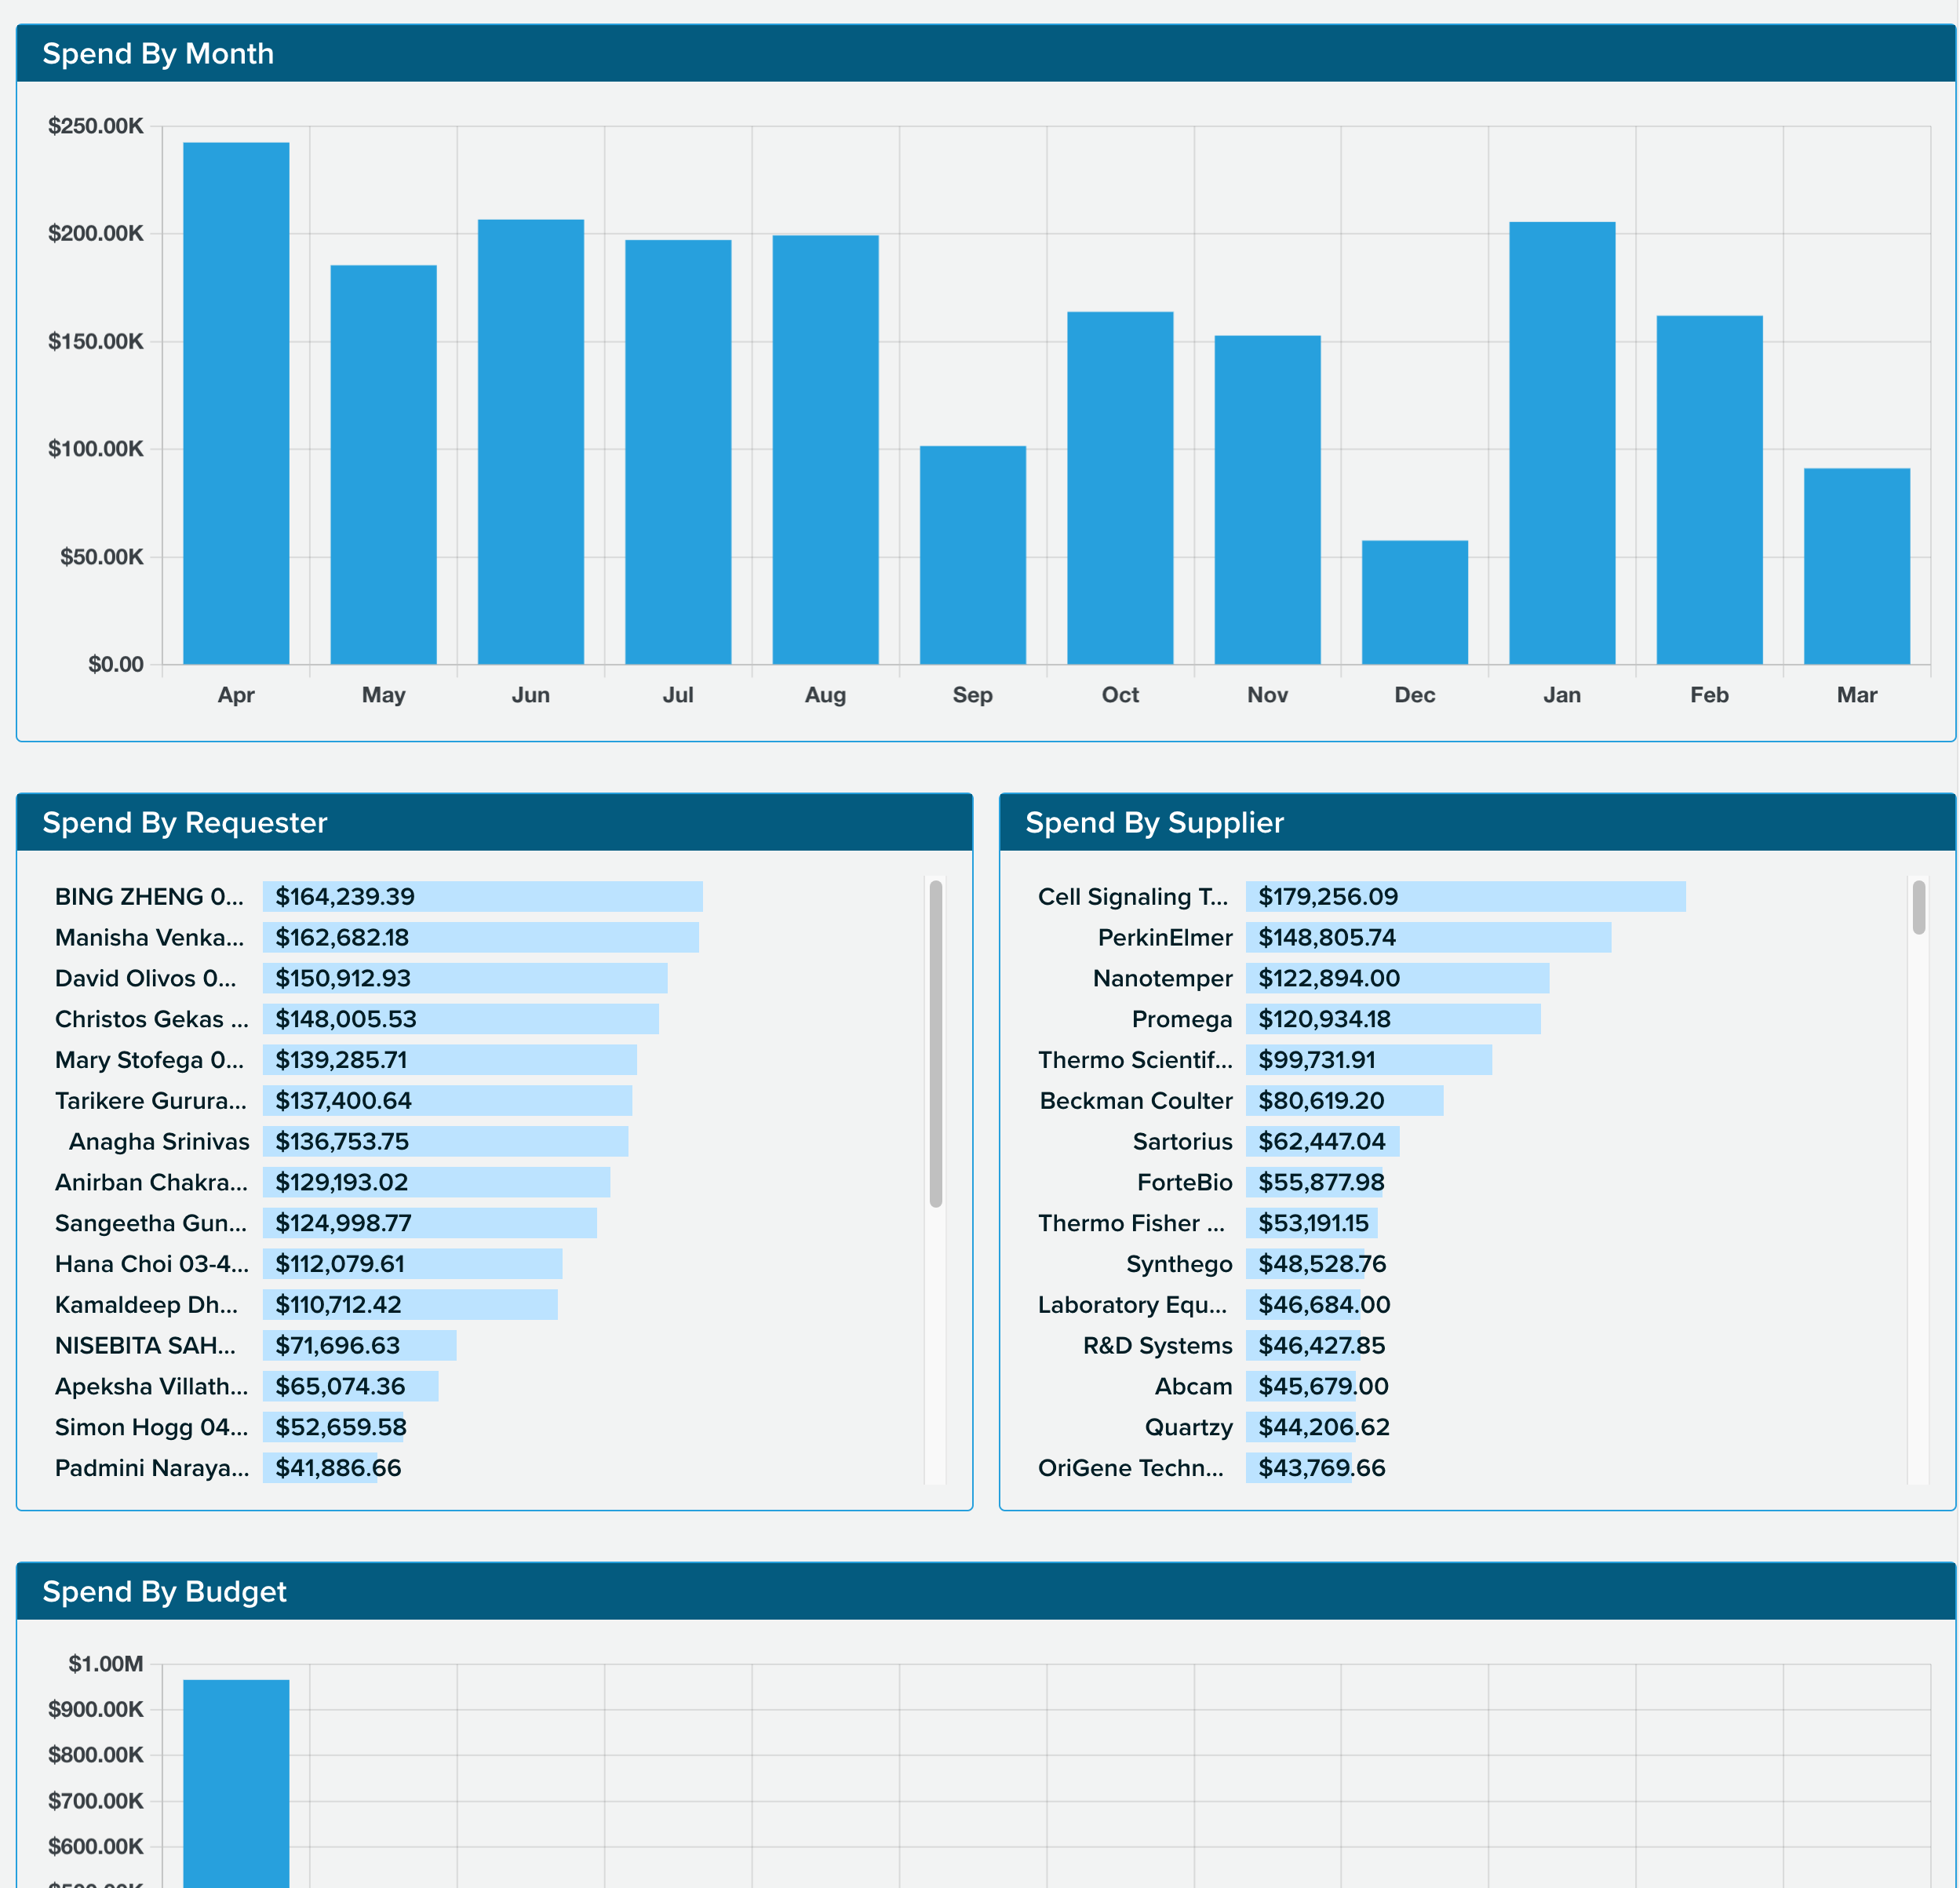The height and width of the screenshot is (1888, 1960).
Task: Click the tall budget bar in Spend By Budget
Action: pos(236,1790)
